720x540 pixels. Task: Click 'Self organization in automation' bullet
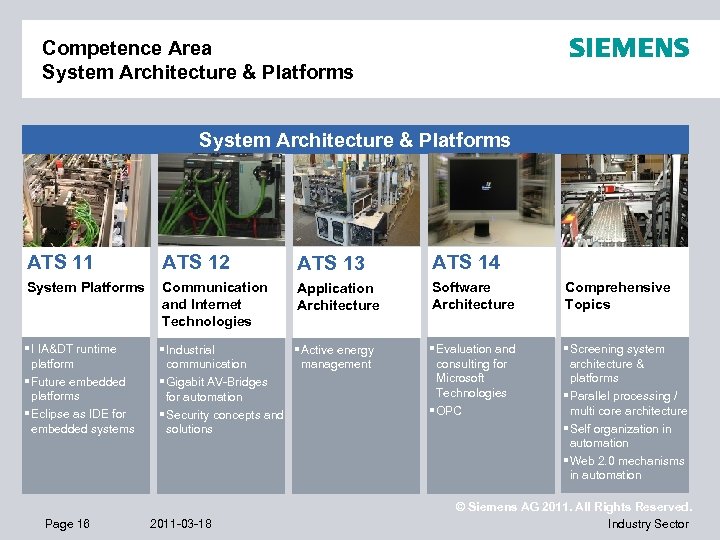point(618,436)
